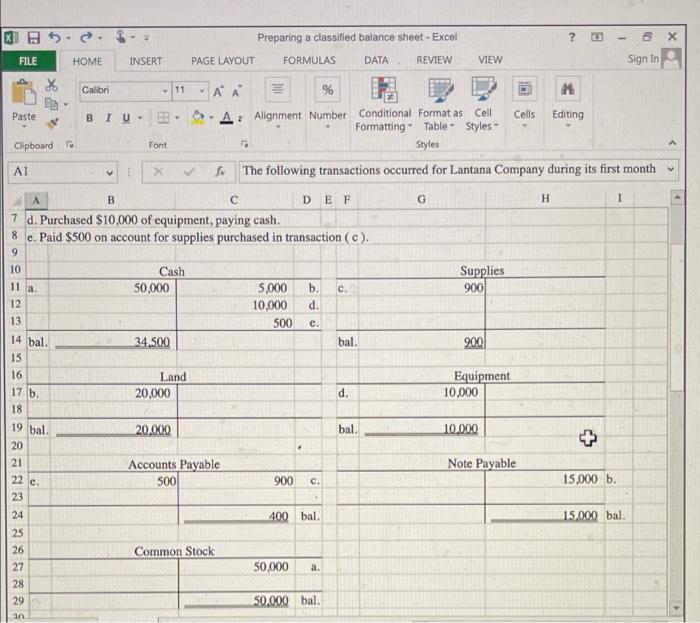Open the Name Box dropdown arrow

coord(109,172)
